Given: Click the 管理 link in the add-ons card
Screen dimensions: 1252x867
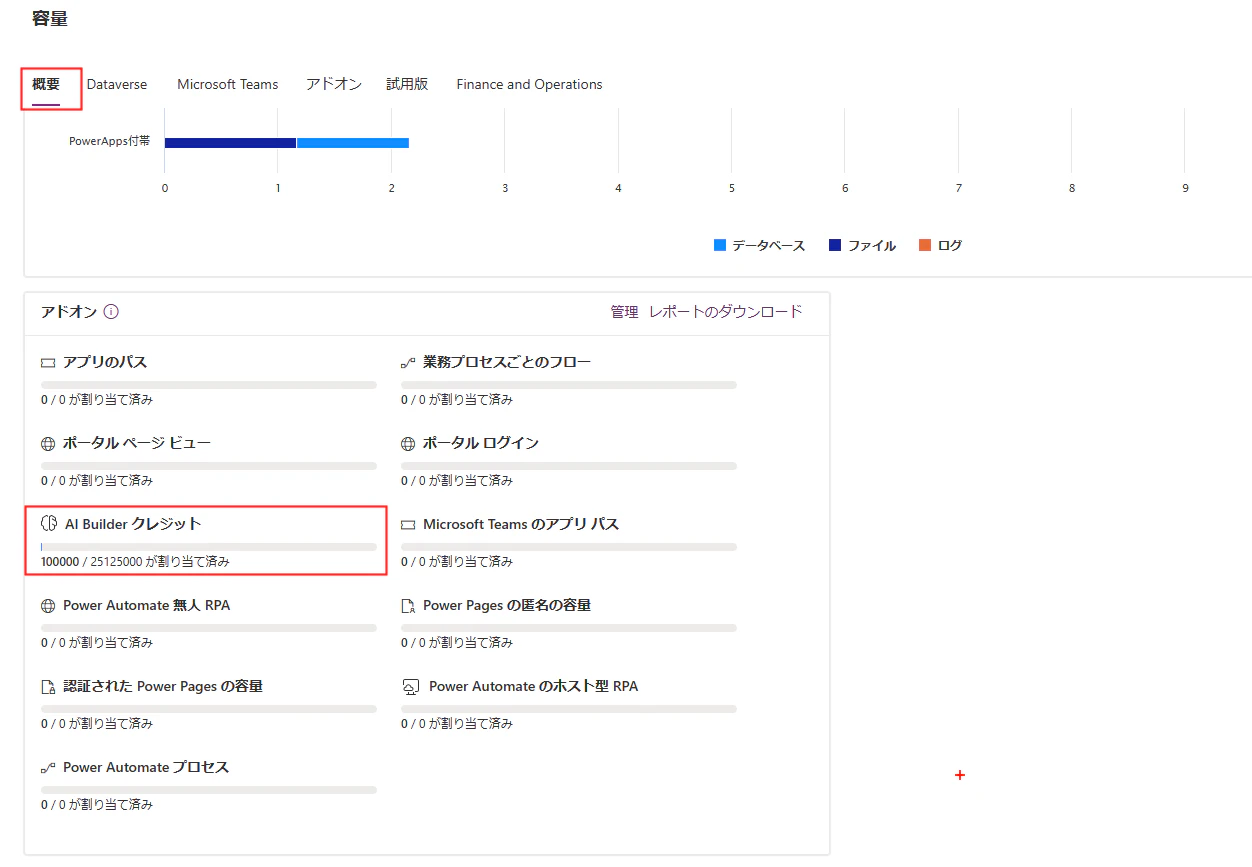Looking at the screenshot, I should [624, 312].
